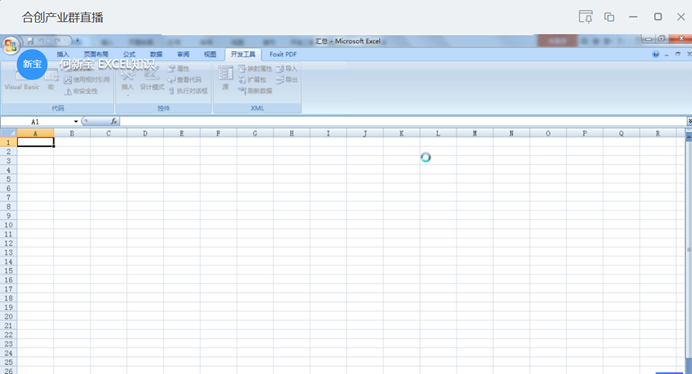692x374 pixels.
Task: Click the 新宝 presenter avatar
Action: click(x=32, y=64)
